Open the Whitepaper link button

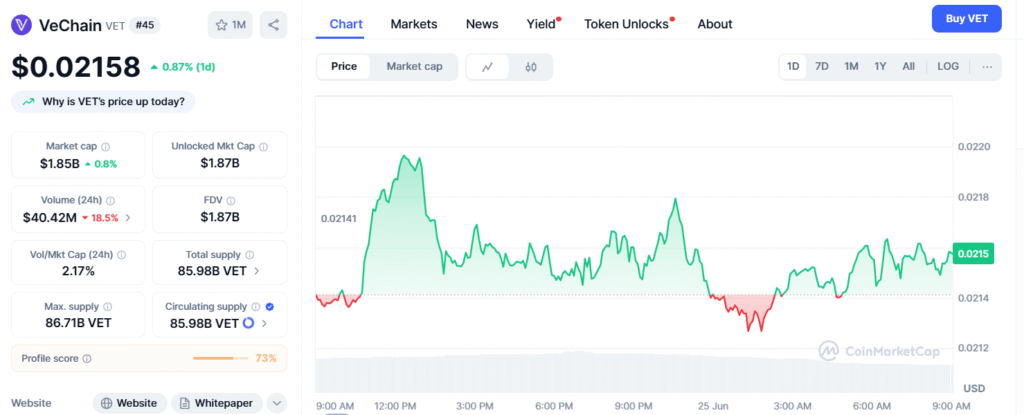pos(217,403)
